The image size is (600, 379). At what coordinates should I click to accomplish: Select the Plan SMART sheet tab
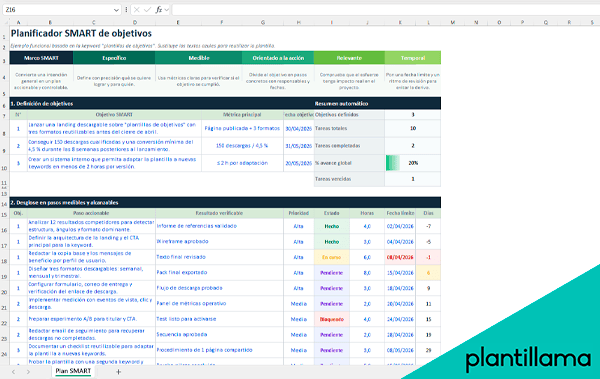click(x=73, y=371)
